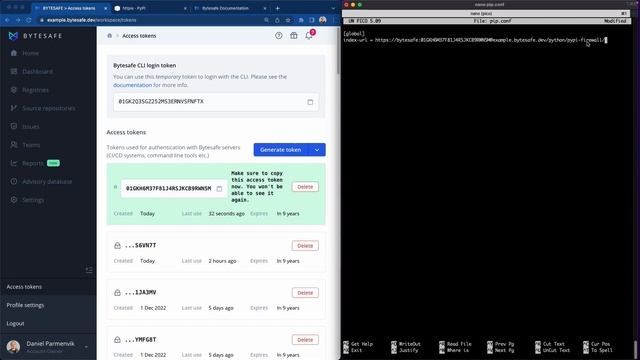The image size is (640, 360).
Task: Open the Chrome three-dot menu
Action: click(333, 20)
